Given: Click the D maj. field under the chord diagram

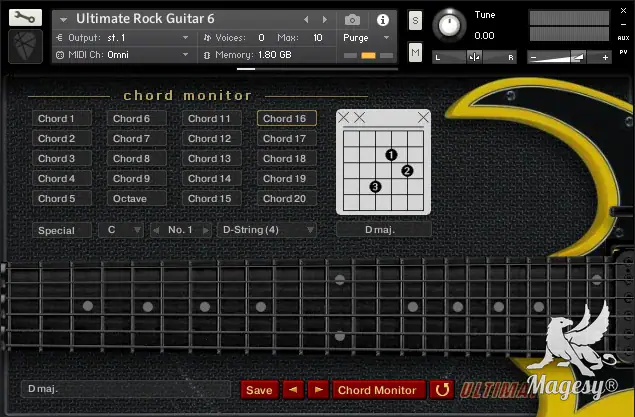Looking at the screenshot, I should [x=384, y=230].
